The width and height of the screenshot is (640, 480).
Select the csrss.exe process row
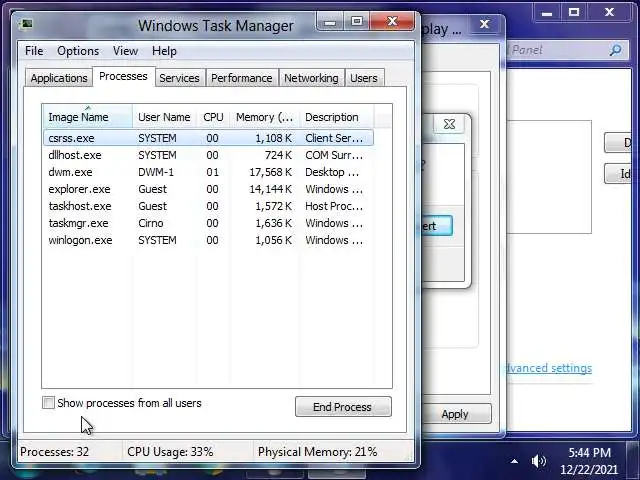coord(208,138)
